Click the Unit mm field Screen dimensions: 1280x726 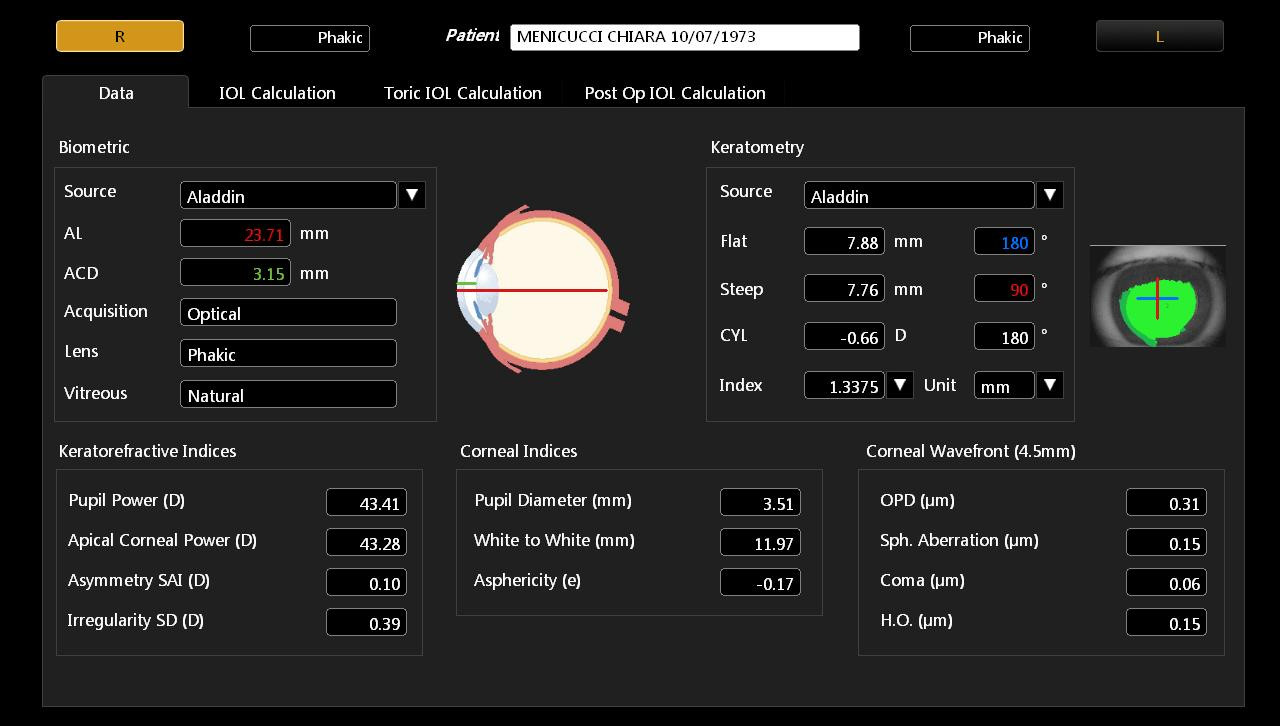pos(1004,385)
